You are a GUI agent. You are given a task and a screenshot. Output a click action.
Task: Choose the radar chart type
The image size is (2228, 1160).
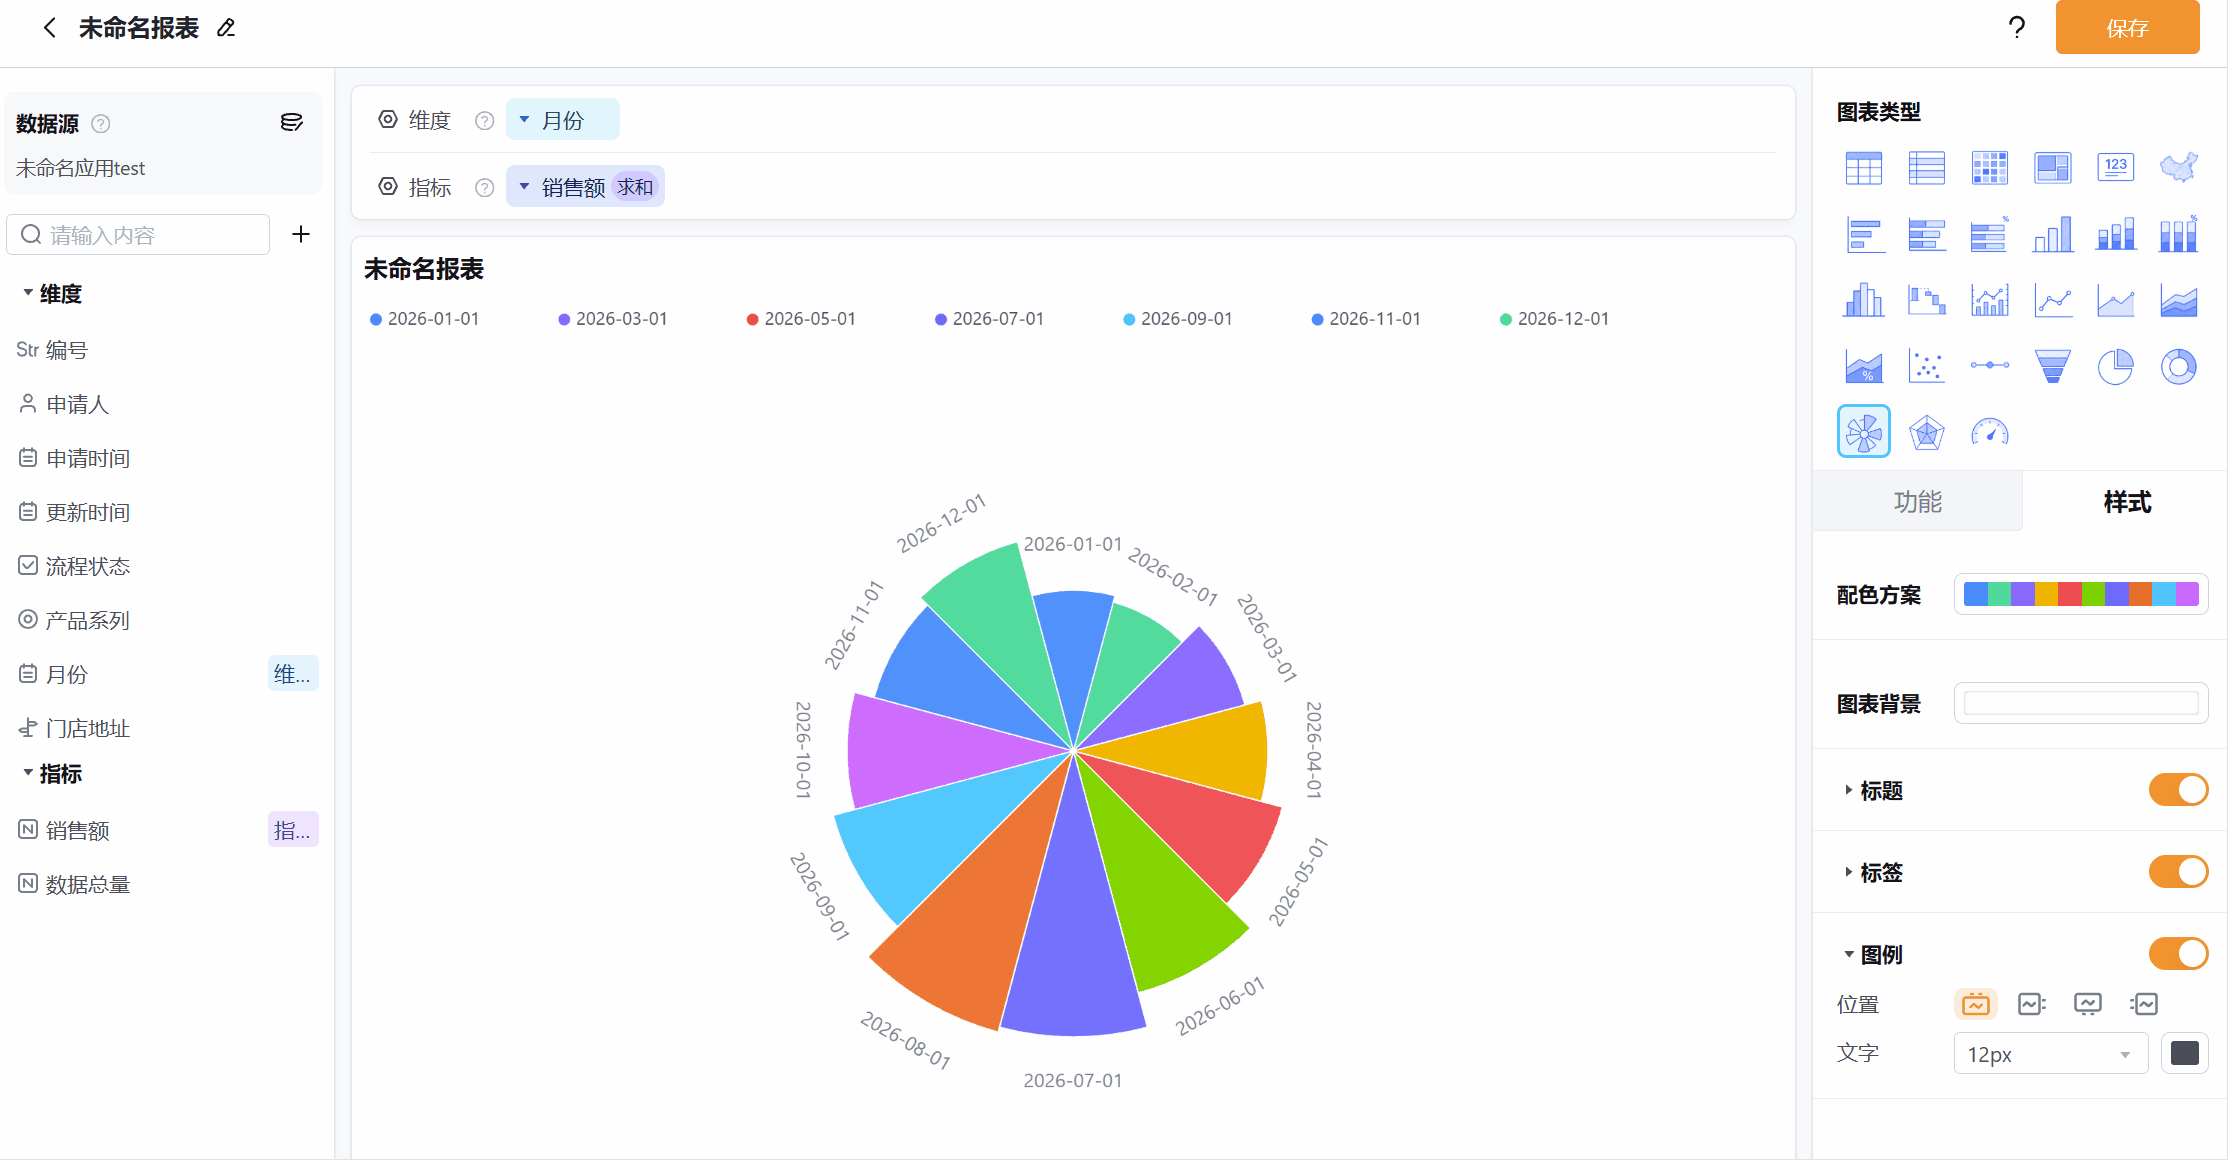click(1927, 432)
